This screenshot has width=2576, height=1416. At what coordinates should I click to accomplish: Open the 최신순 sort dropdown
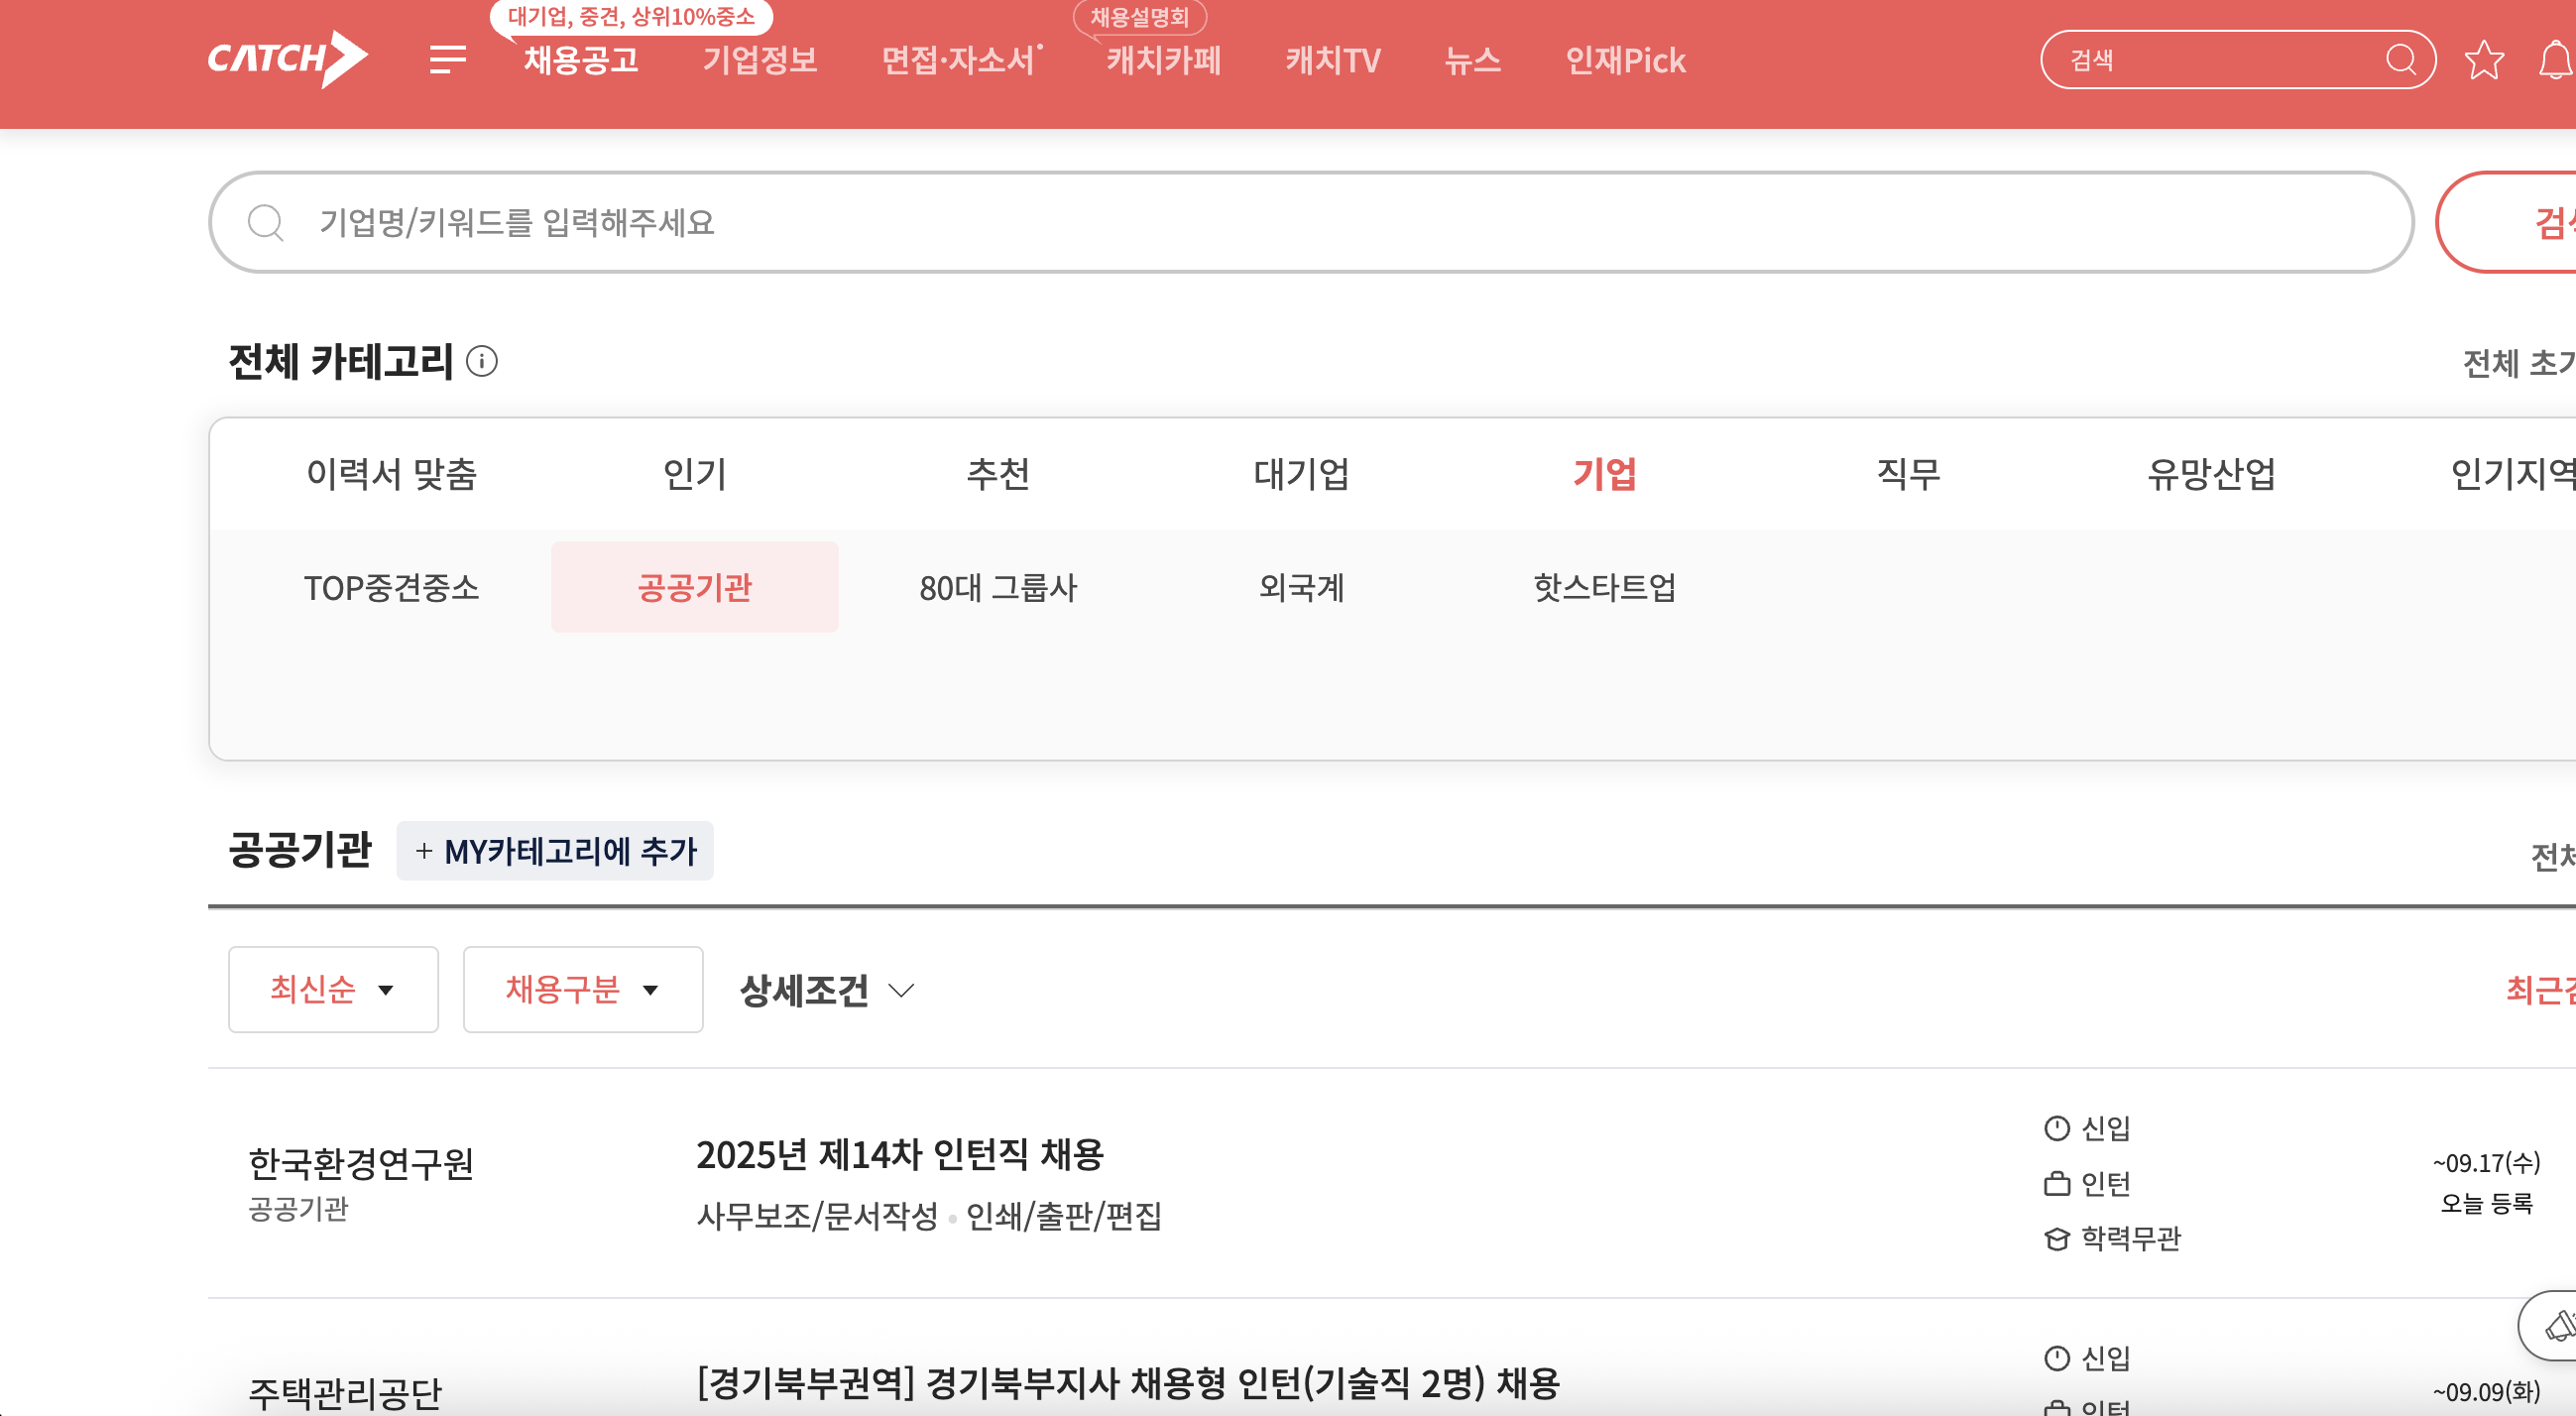coord(333,989)
